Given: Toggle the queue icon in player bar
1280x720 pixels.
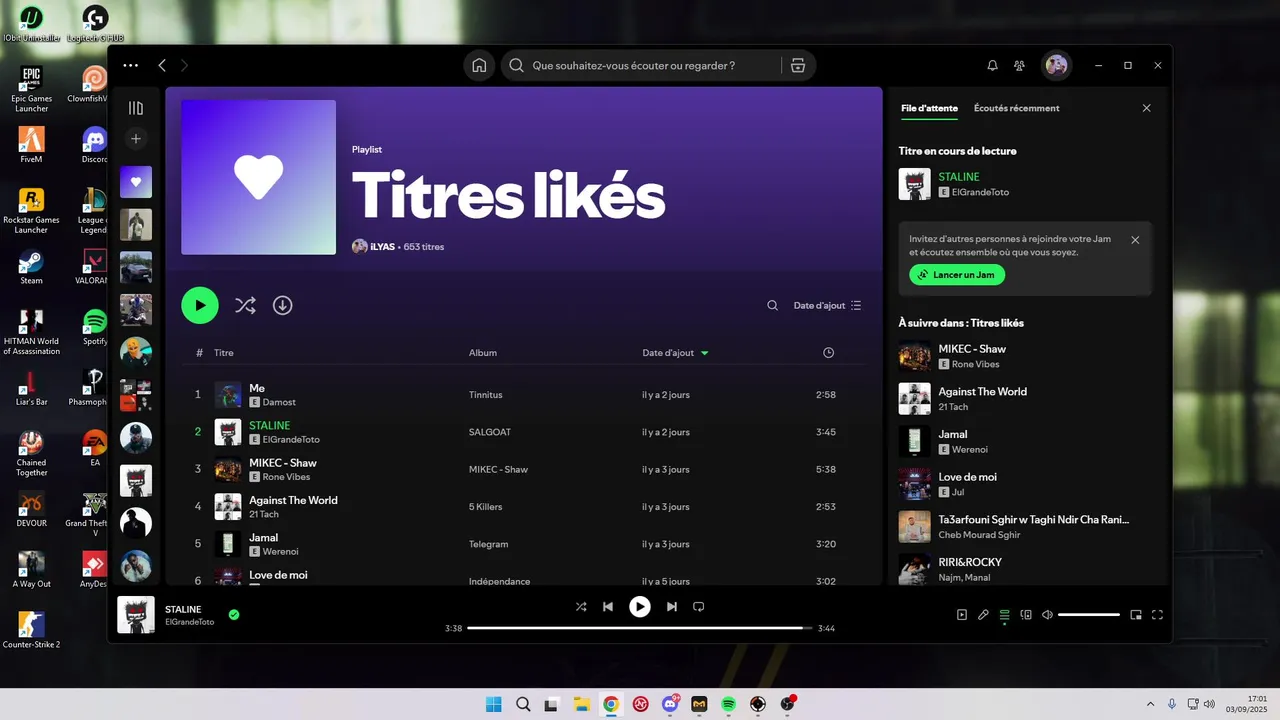Looking at the screenshot, I should coord(1005,615).
